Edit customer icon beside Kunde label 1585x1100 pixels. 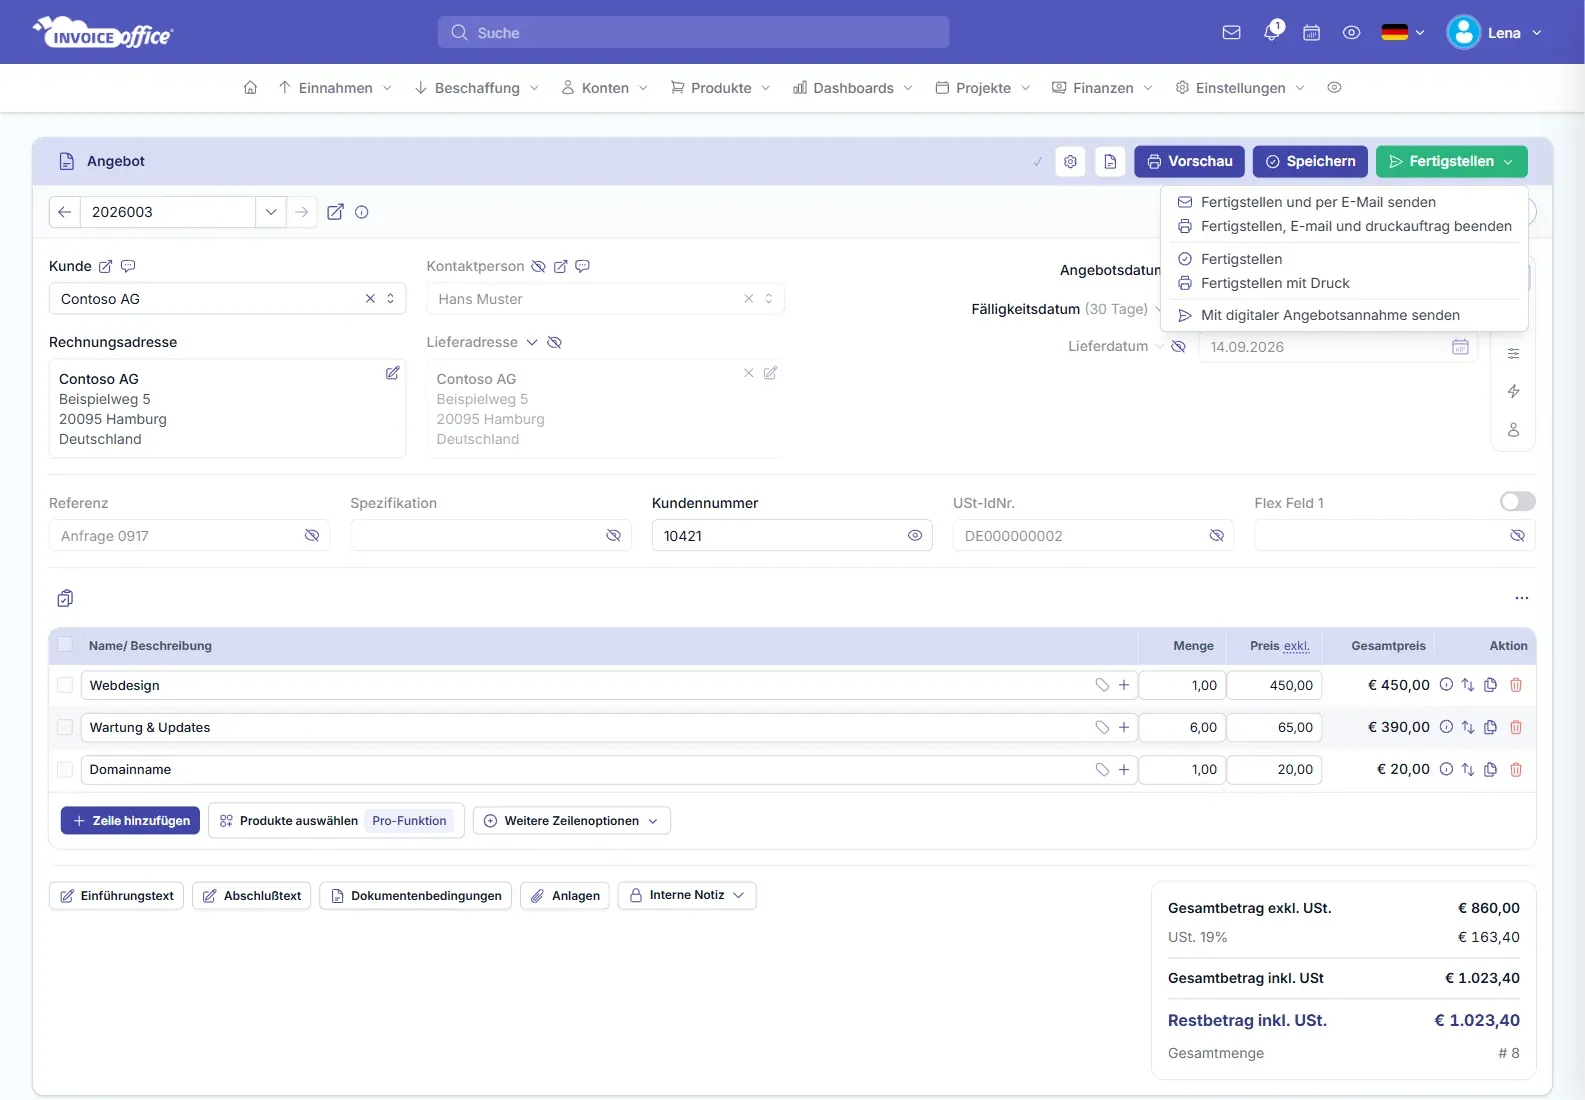(105, 266)
